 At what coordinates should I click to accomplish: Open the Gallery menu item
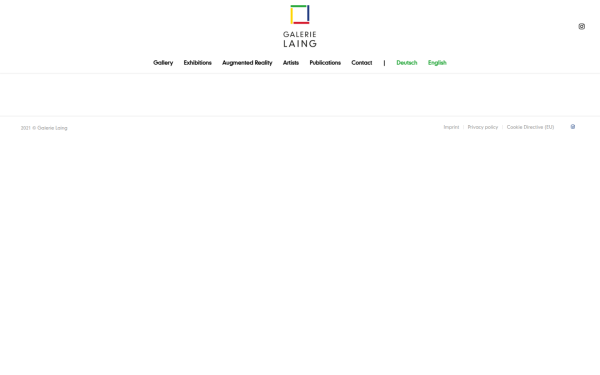[163, 63]
